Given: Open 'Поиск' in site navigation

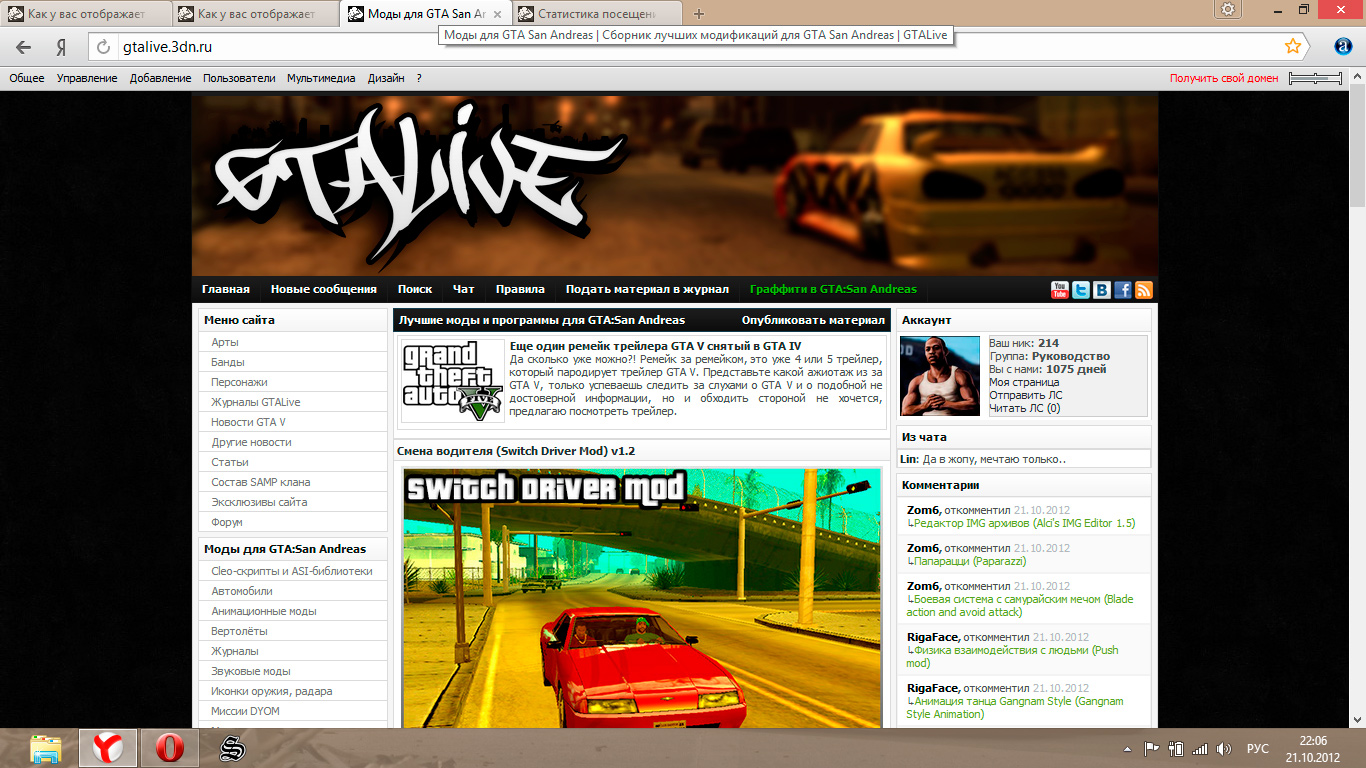Looking at the screenshot, I should (x=415, y=289).
